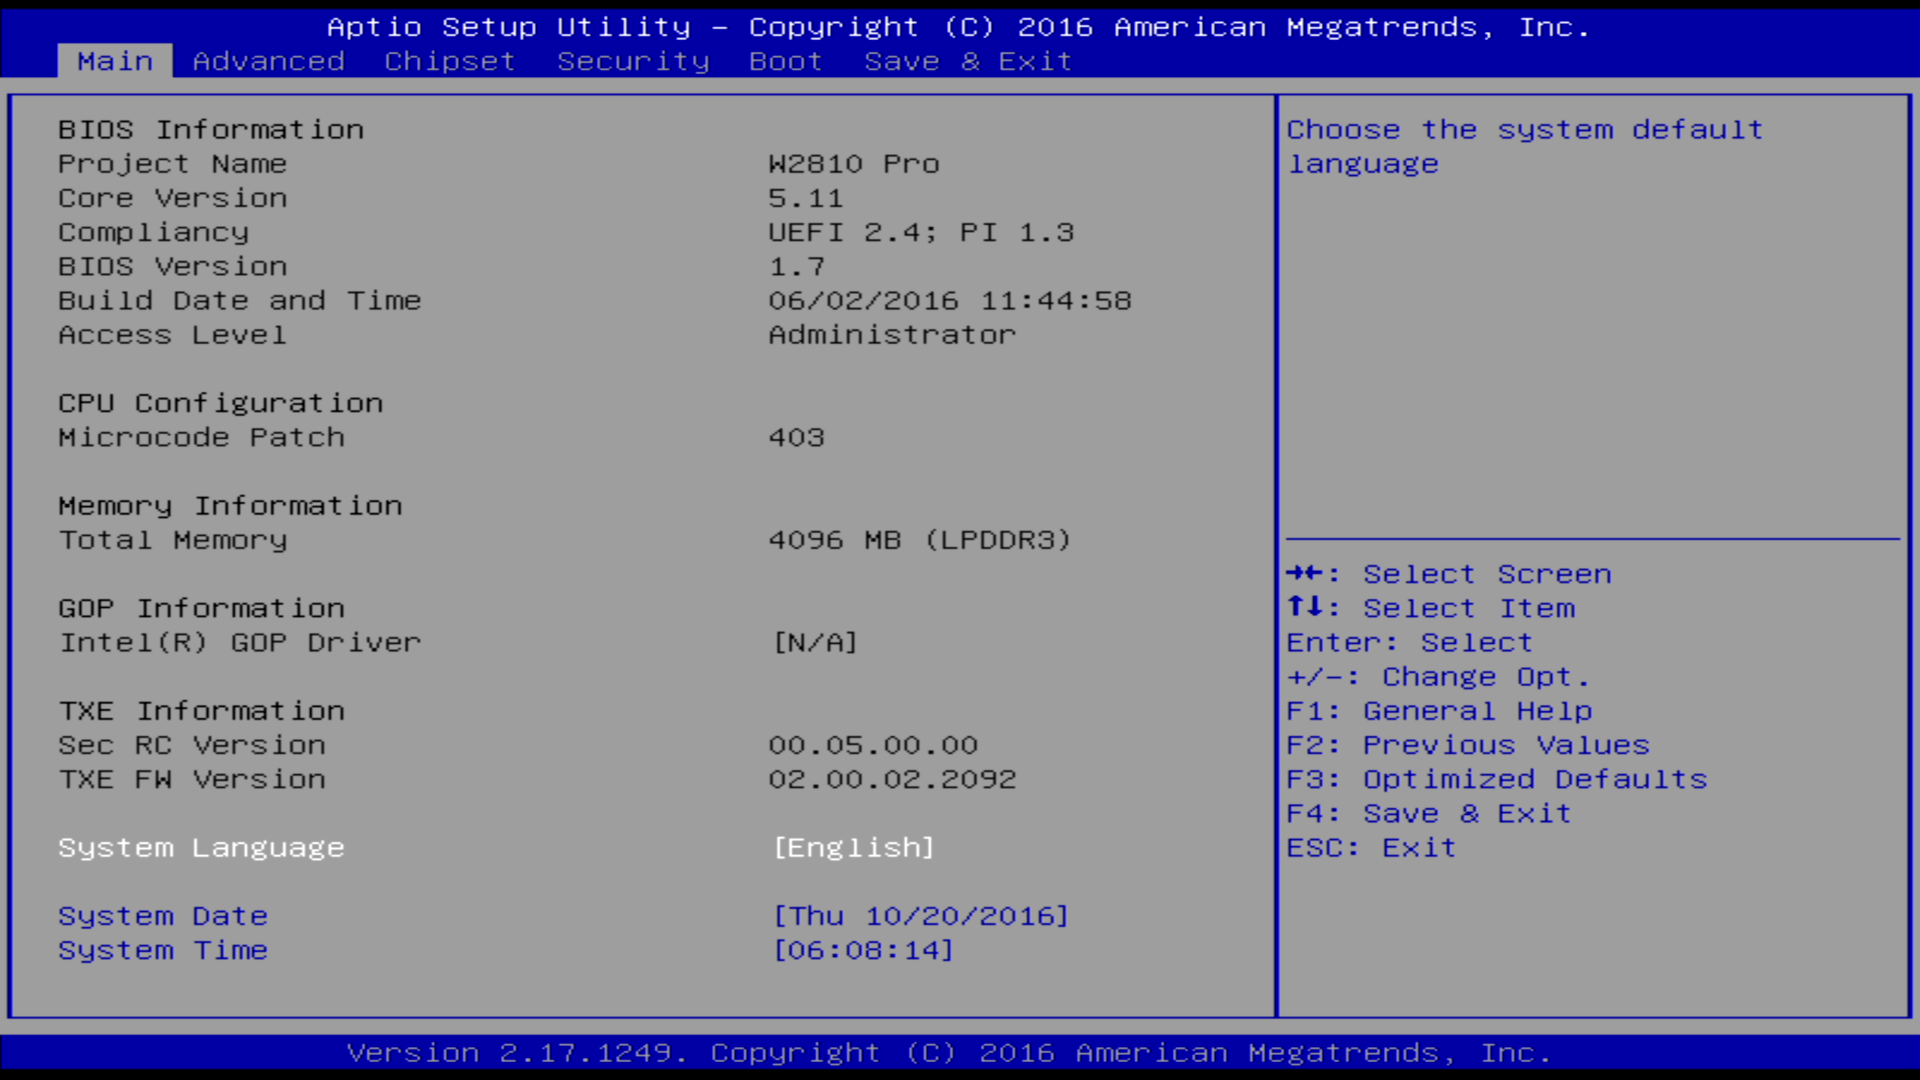1920x1080 pixels.
Task: Select the System Date label
Action: pyautogui.click(x=163, y=916)
